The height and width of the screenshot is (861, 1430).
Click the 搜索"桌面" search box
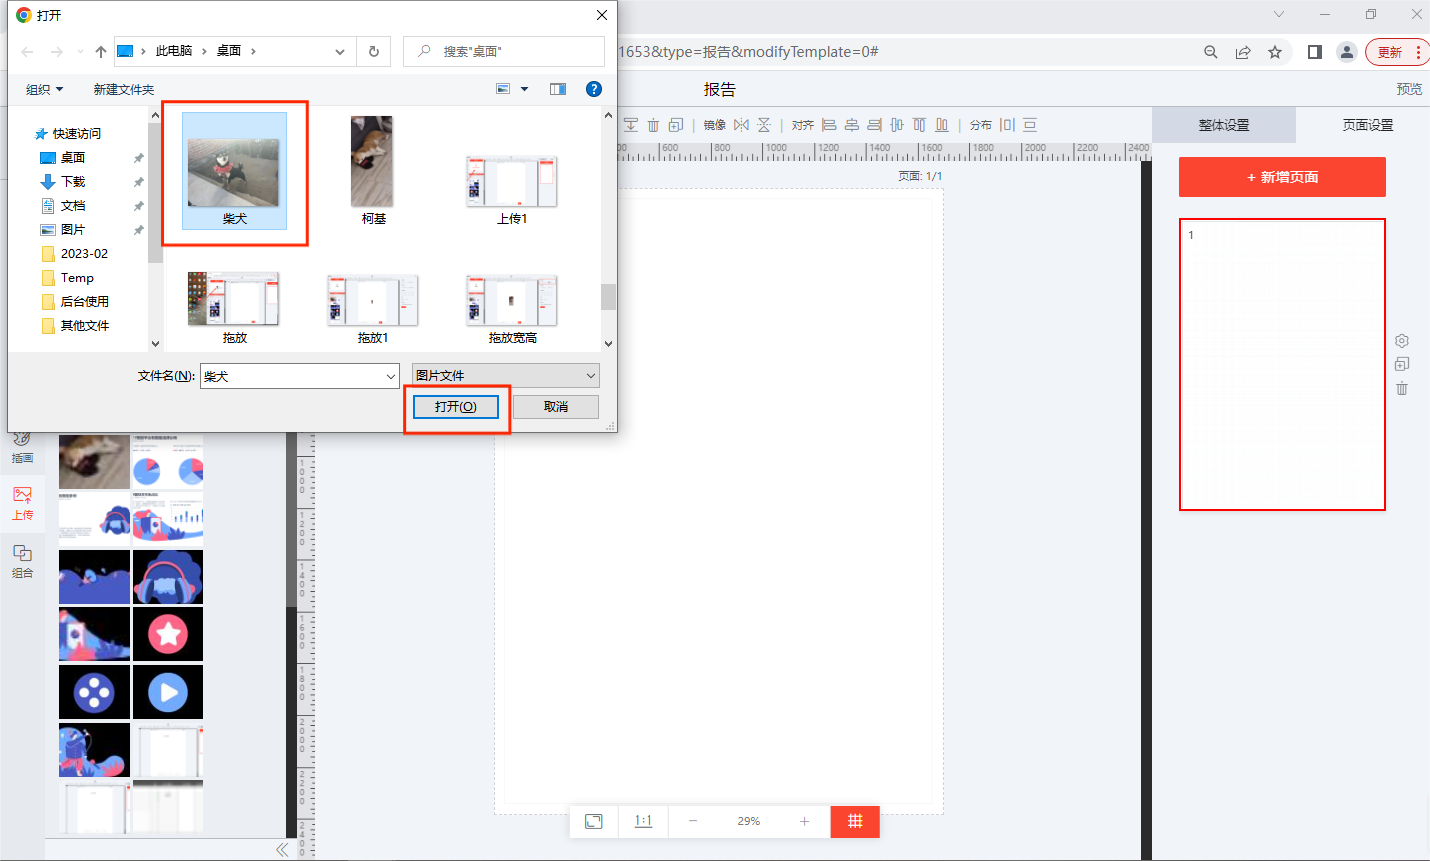(504, 51)
